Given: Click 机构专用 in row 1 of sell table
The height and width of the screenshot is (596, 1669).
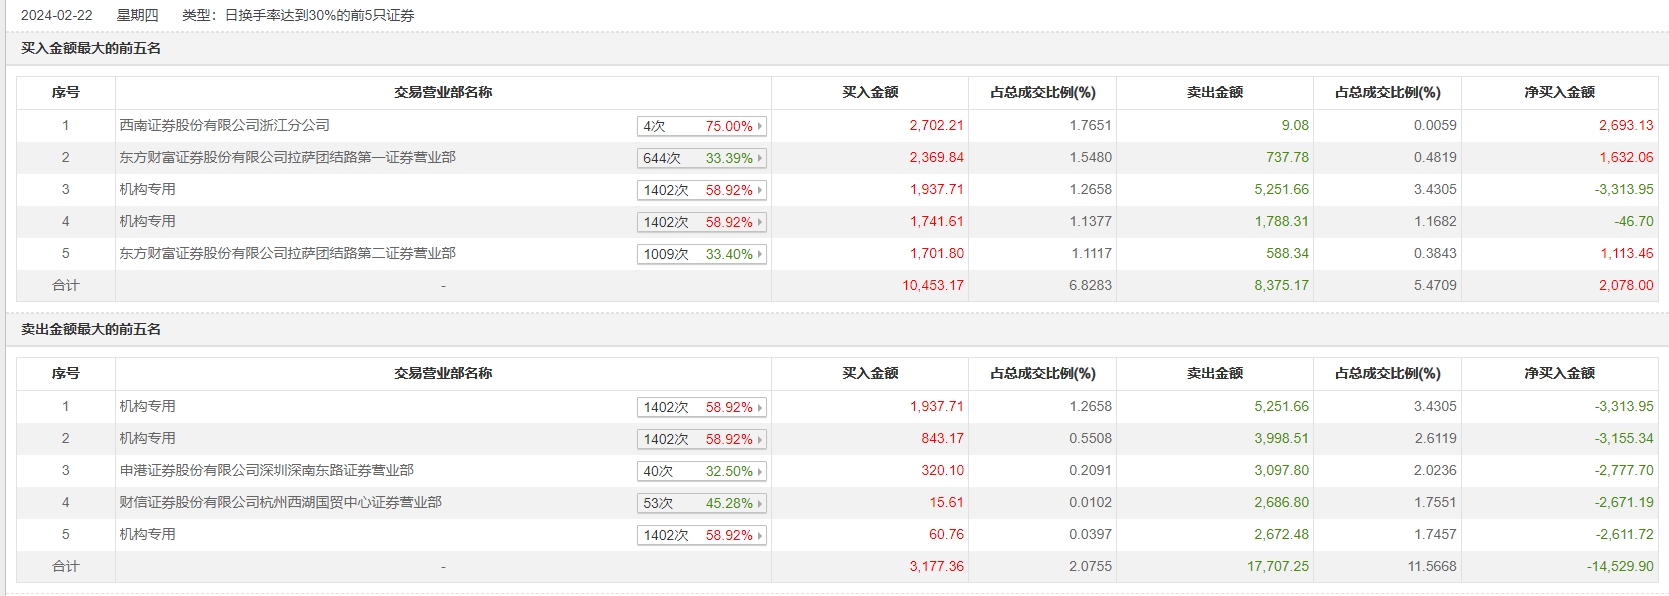Looking at the screenshot, I should tap(147, 406).
